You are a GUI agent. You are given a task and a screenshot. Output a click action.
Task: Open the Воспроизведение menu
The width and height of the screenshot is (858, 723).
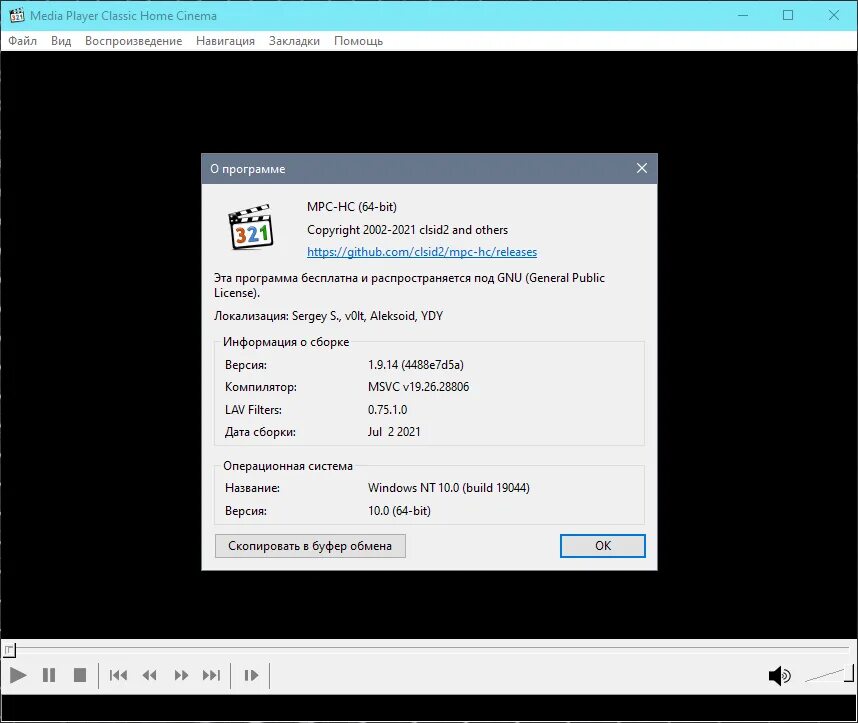pyautogui.click(x=134, y=41)
